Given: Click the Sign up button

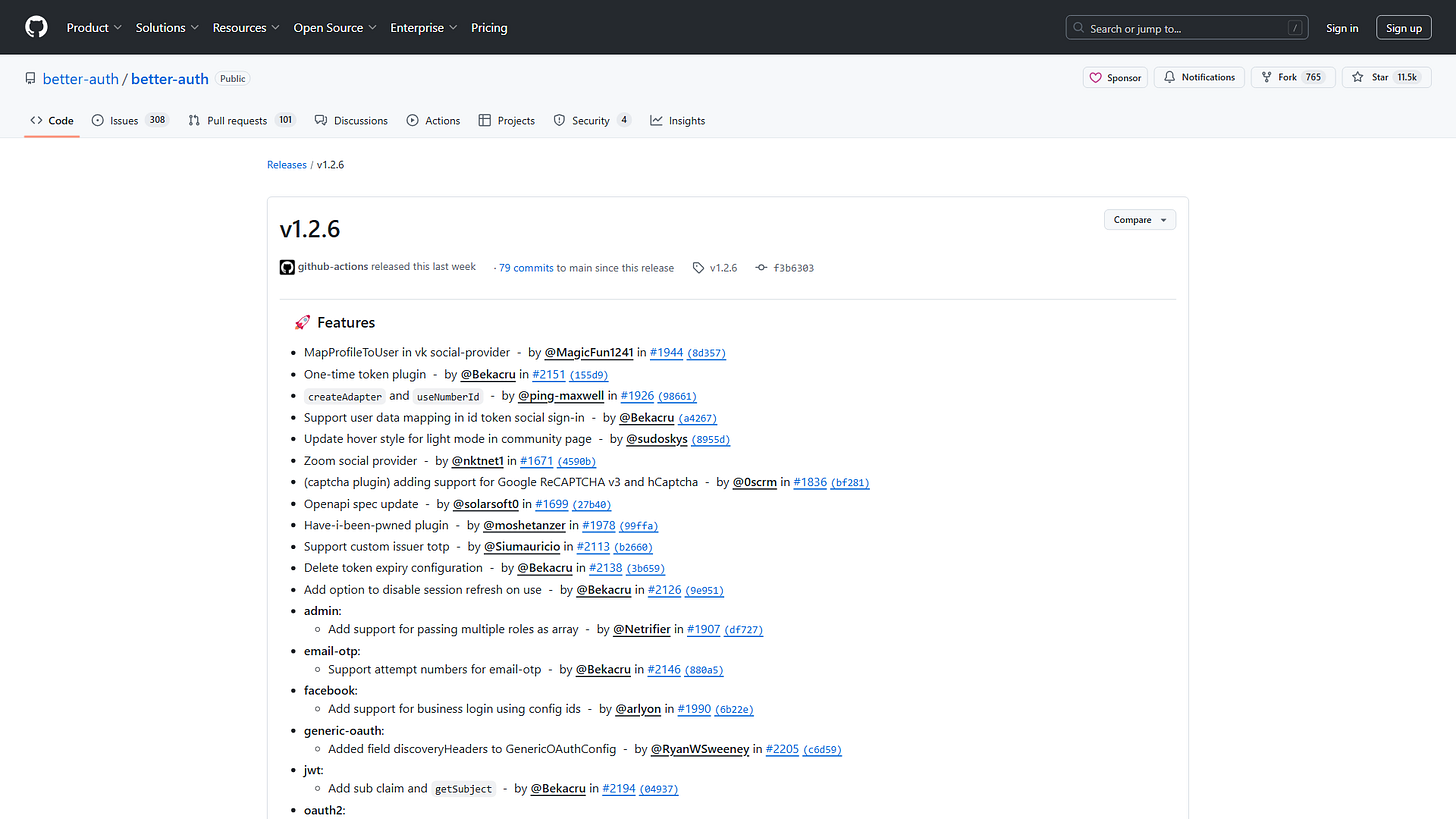Looking at the screenshot, I should click(x=1404, y=28).
